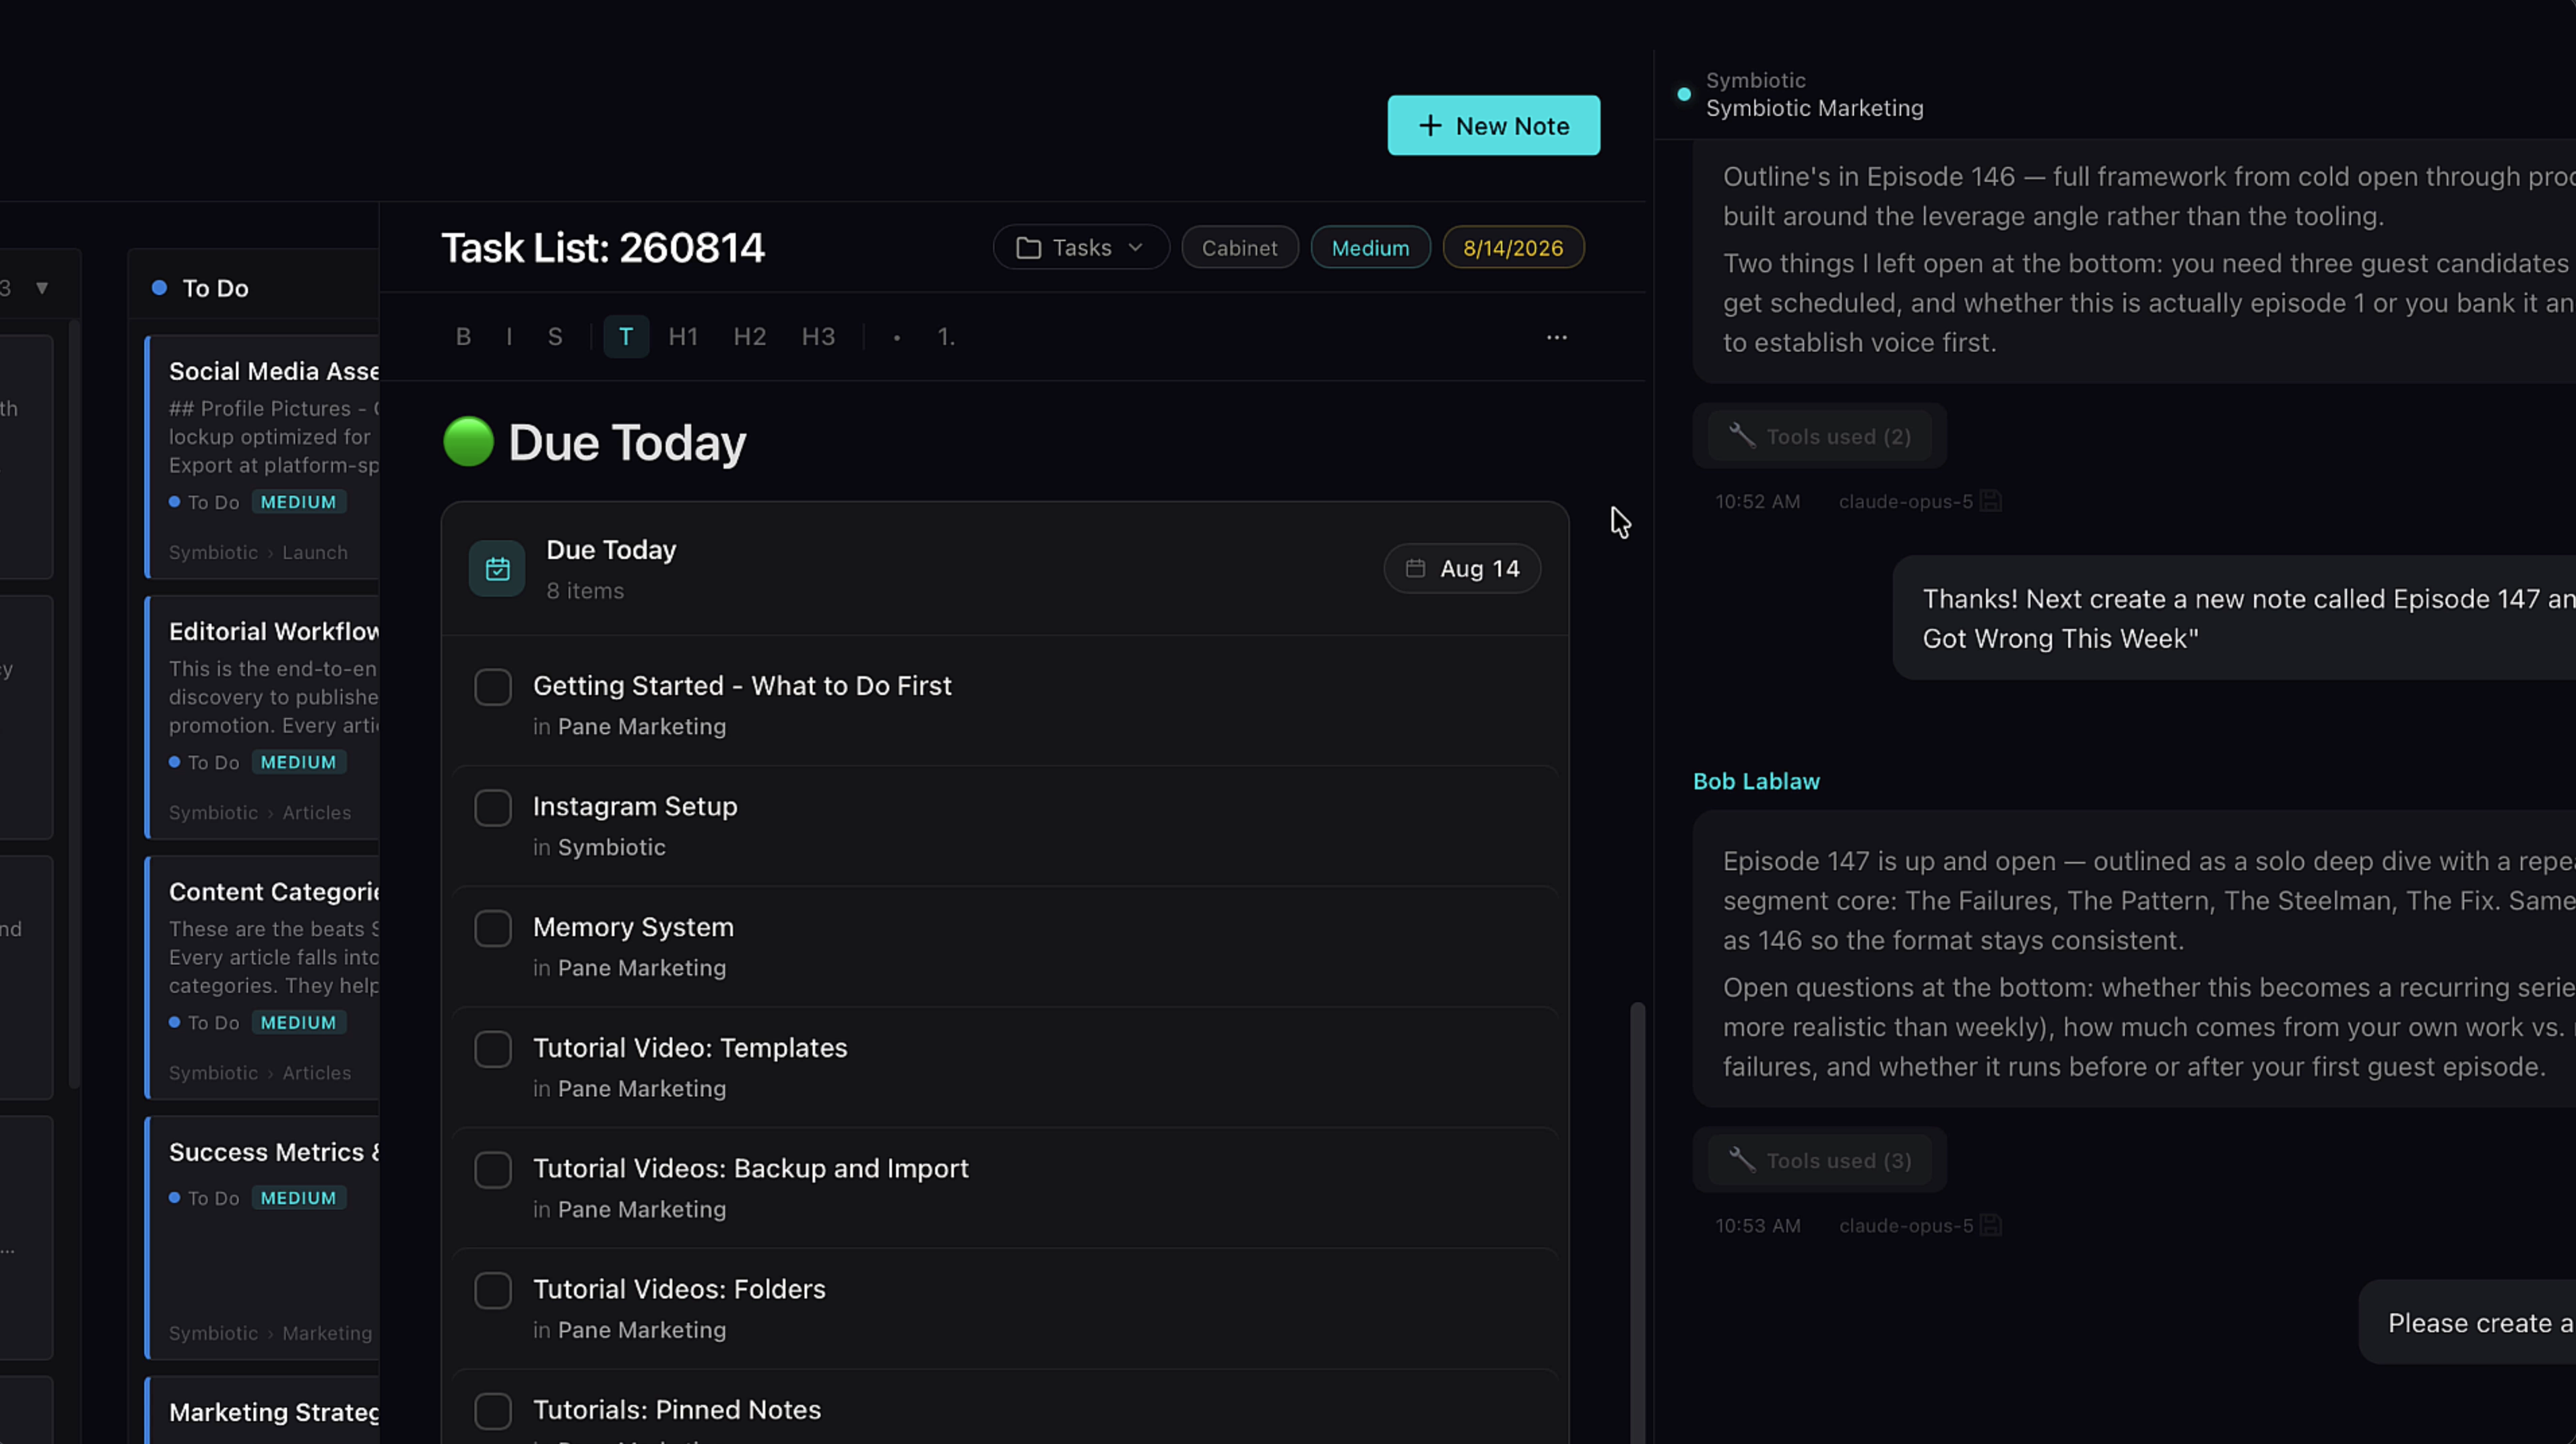The width and height of the screenshot is (2576, 1444).
Task: Check the Getting Started - What to Do First task
Action: tap(493, 687)
